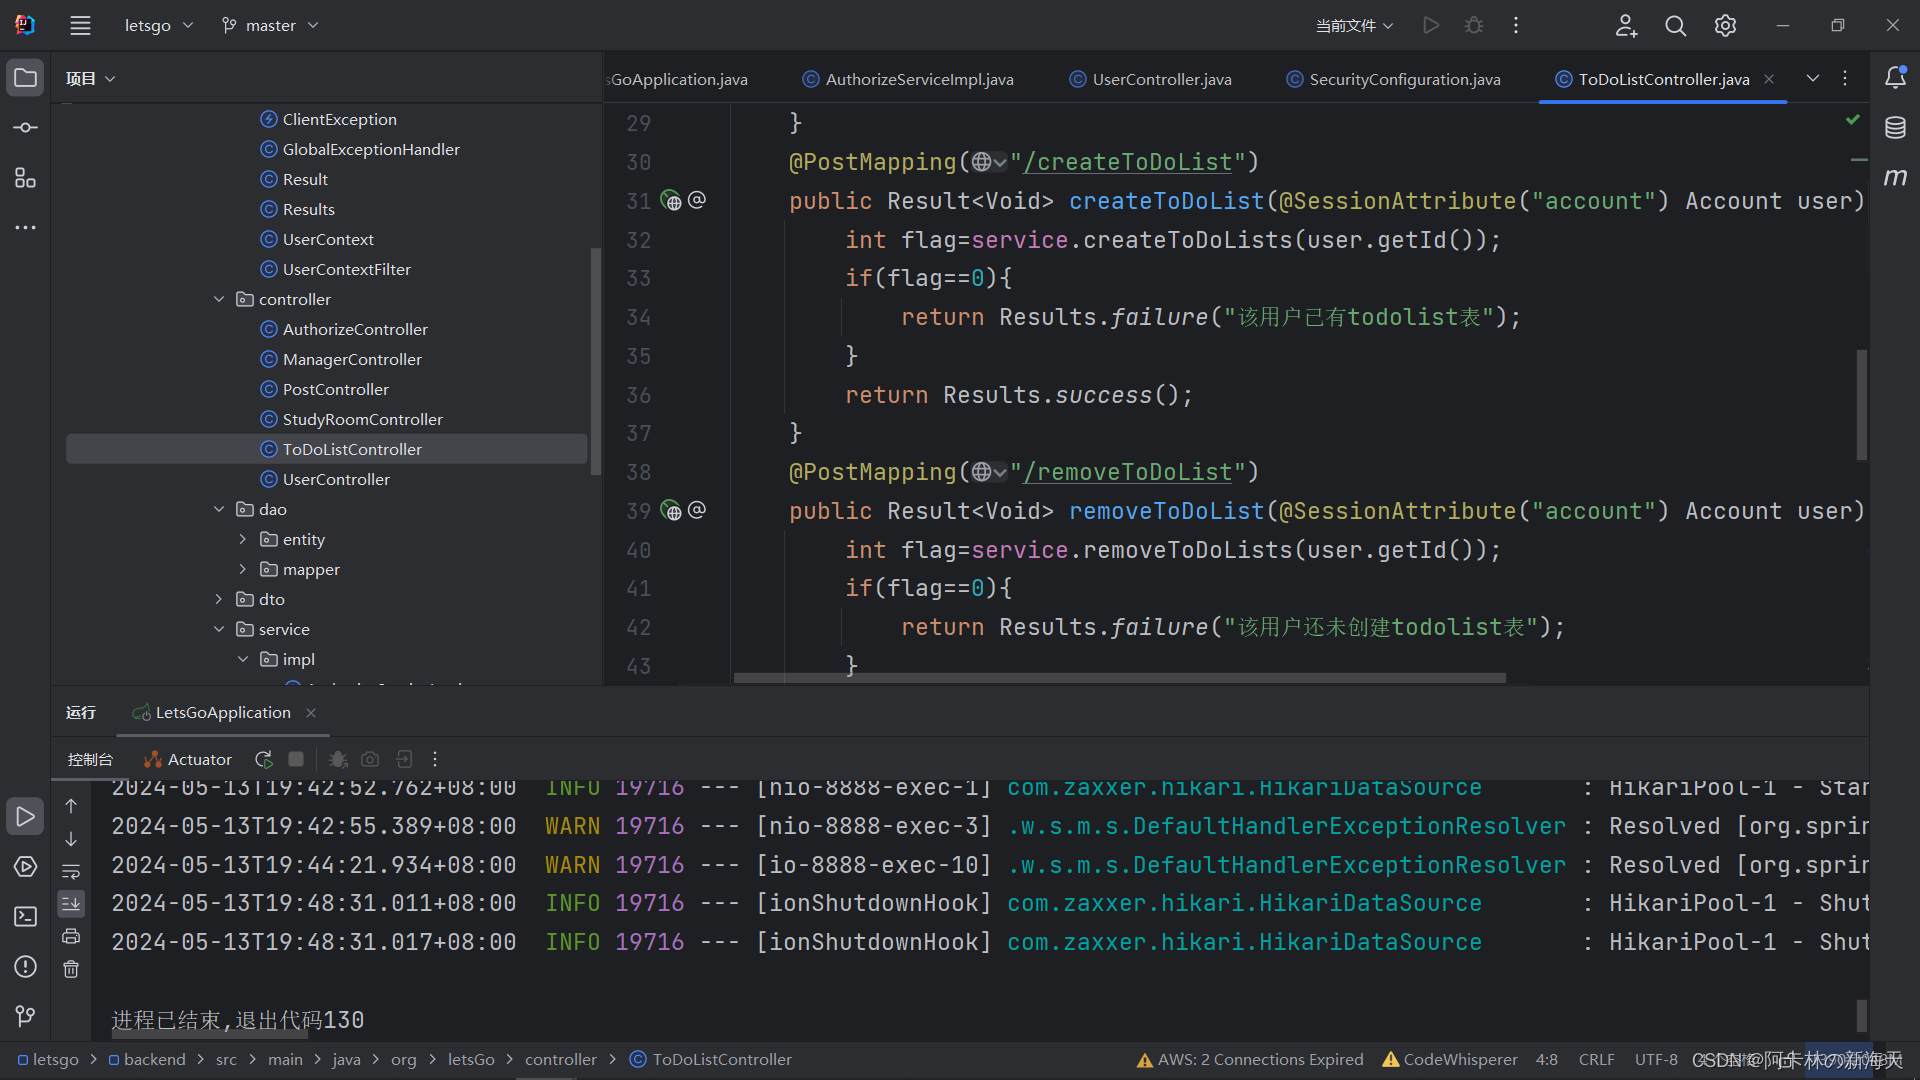Click AWS: 2 Connections Expired status
1920x1080 pixels.
1250,1060
